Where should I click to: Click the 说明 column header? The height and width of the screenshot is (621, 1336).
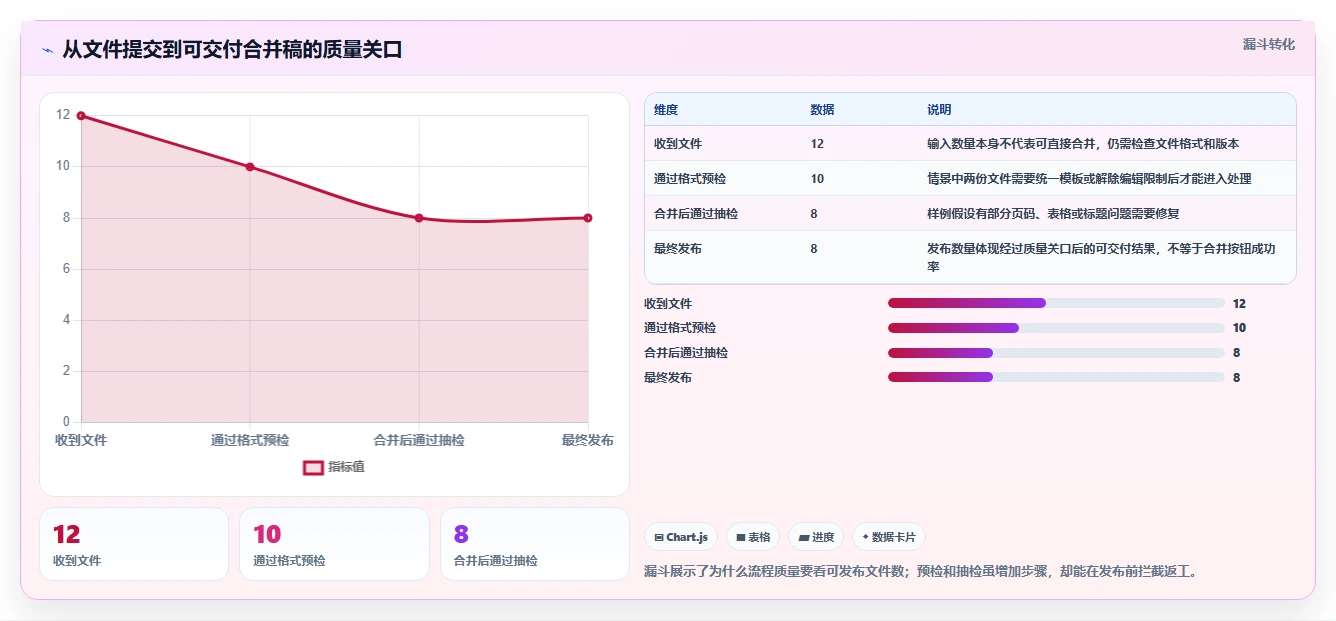tap(939, 110)
